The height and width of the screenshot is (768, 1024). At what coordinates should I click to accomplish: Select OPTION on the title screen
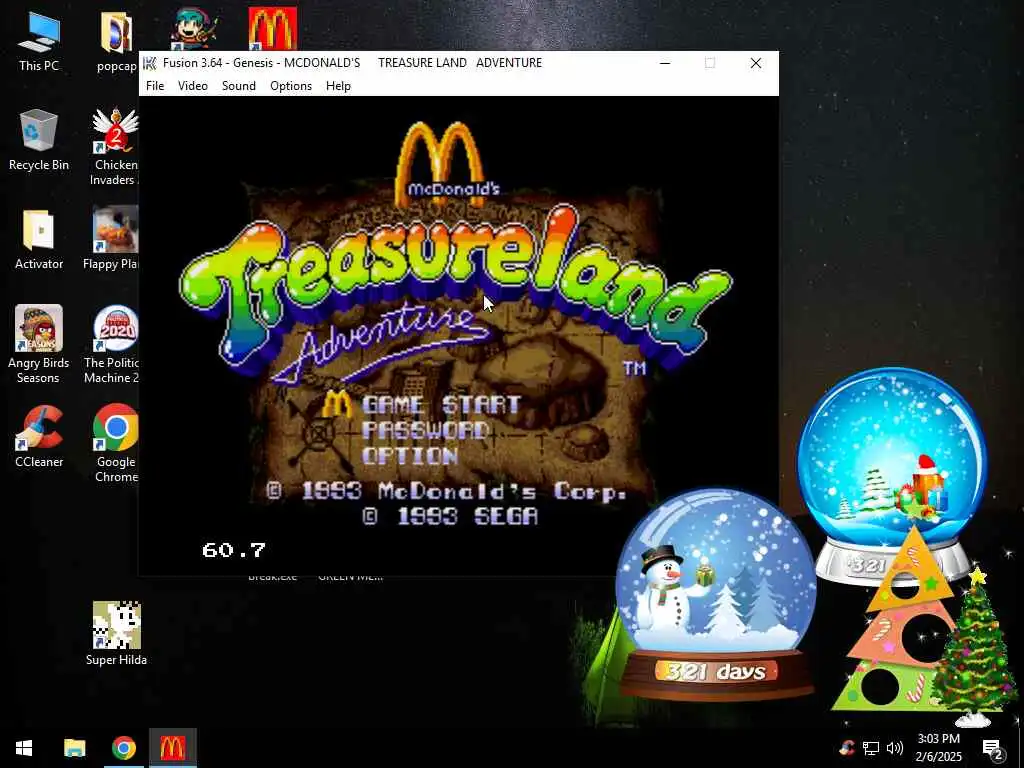point(410,456)
